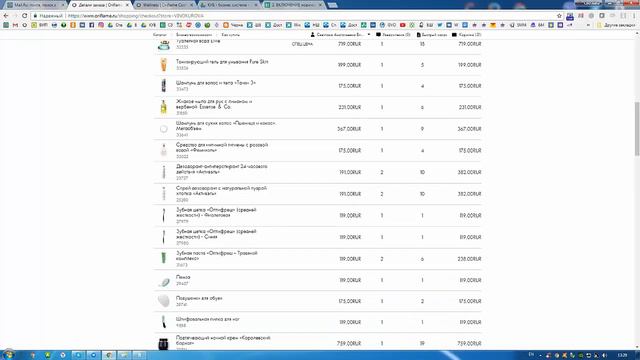This screenshot has height=360, width=640.
Task: Switch to the fifth browser tab with green icon
Action: 294,5
